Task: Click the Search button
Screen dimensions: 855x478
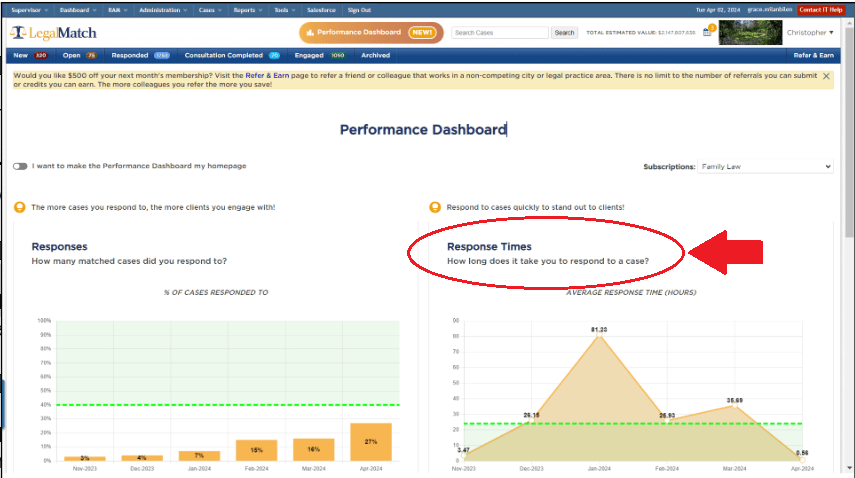Action: click(565, 33)
